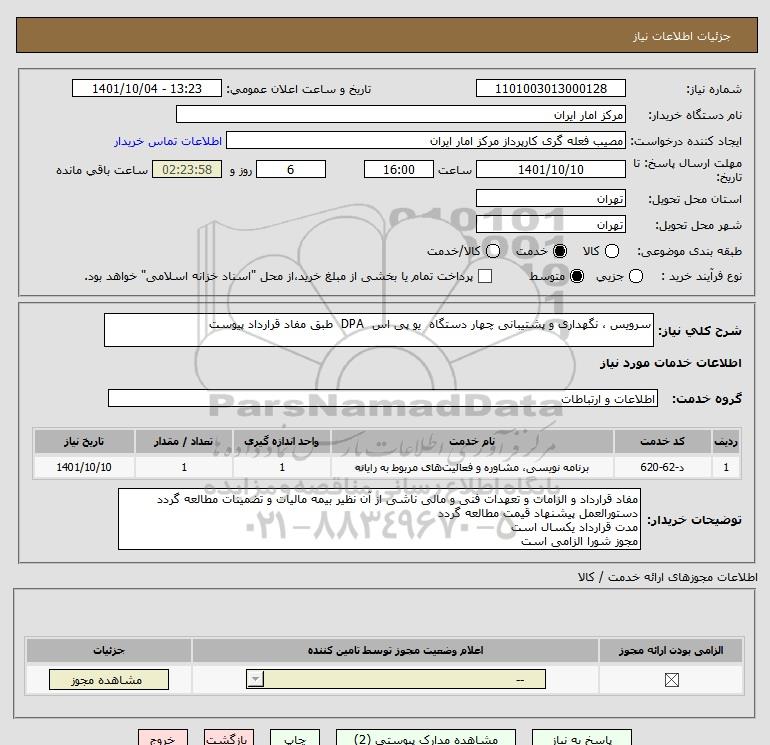Click the buyer notes text area
Viewport: 770px width, 745px height.
pyautogui.click(x=379, y=519)
